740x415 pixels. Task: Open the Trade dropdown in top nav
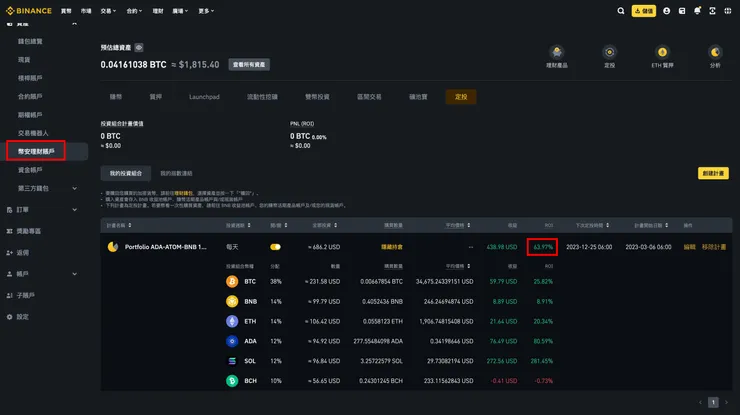tap(108, 11)
